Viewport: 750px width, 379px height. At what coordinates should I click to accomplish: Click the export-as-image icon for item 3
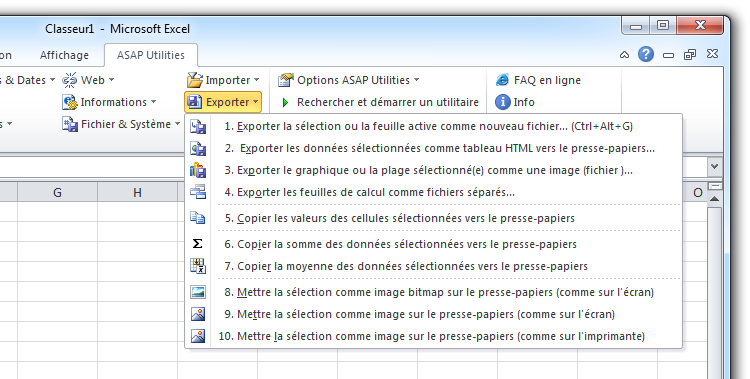click(198, 170)
